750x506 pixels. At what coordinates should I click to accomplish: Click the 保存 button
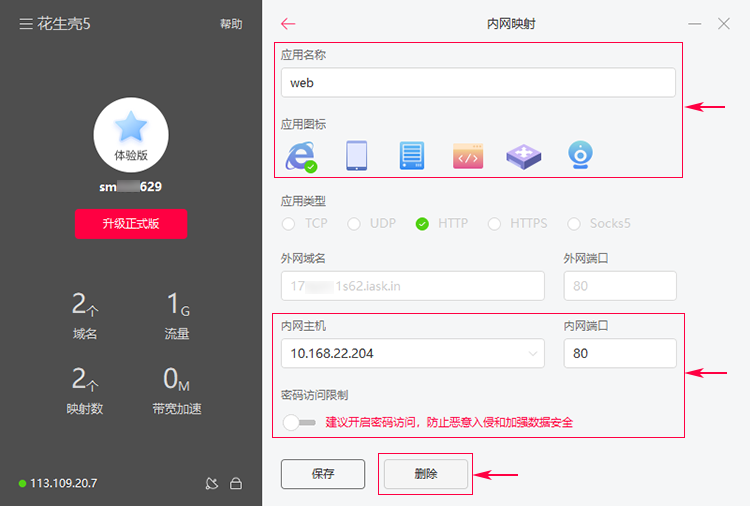323,474
